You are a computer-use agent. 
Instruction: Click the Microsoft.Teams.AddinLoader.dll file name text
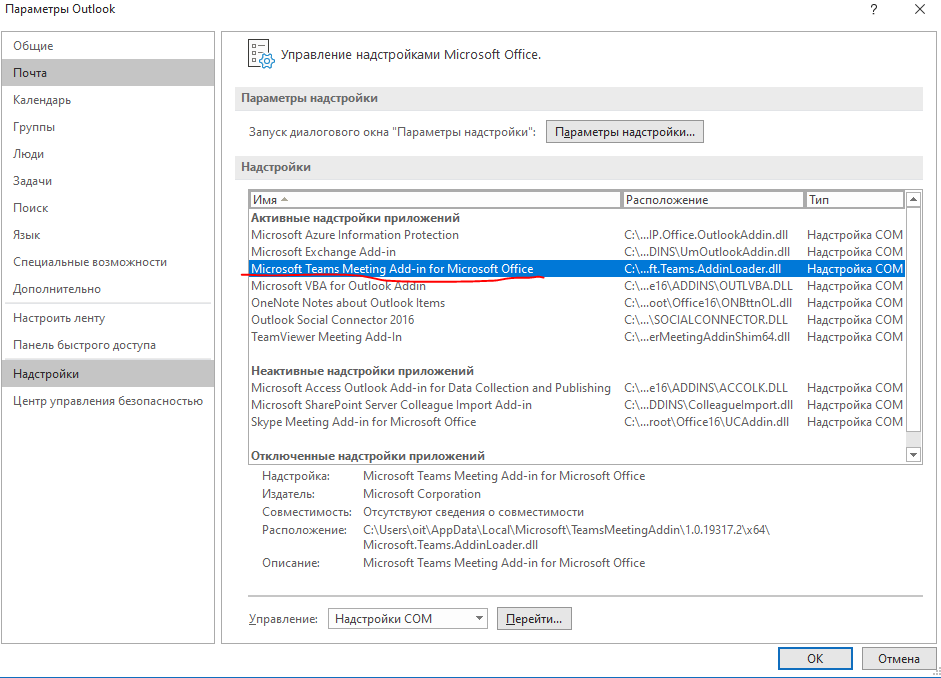pos(451,545)
